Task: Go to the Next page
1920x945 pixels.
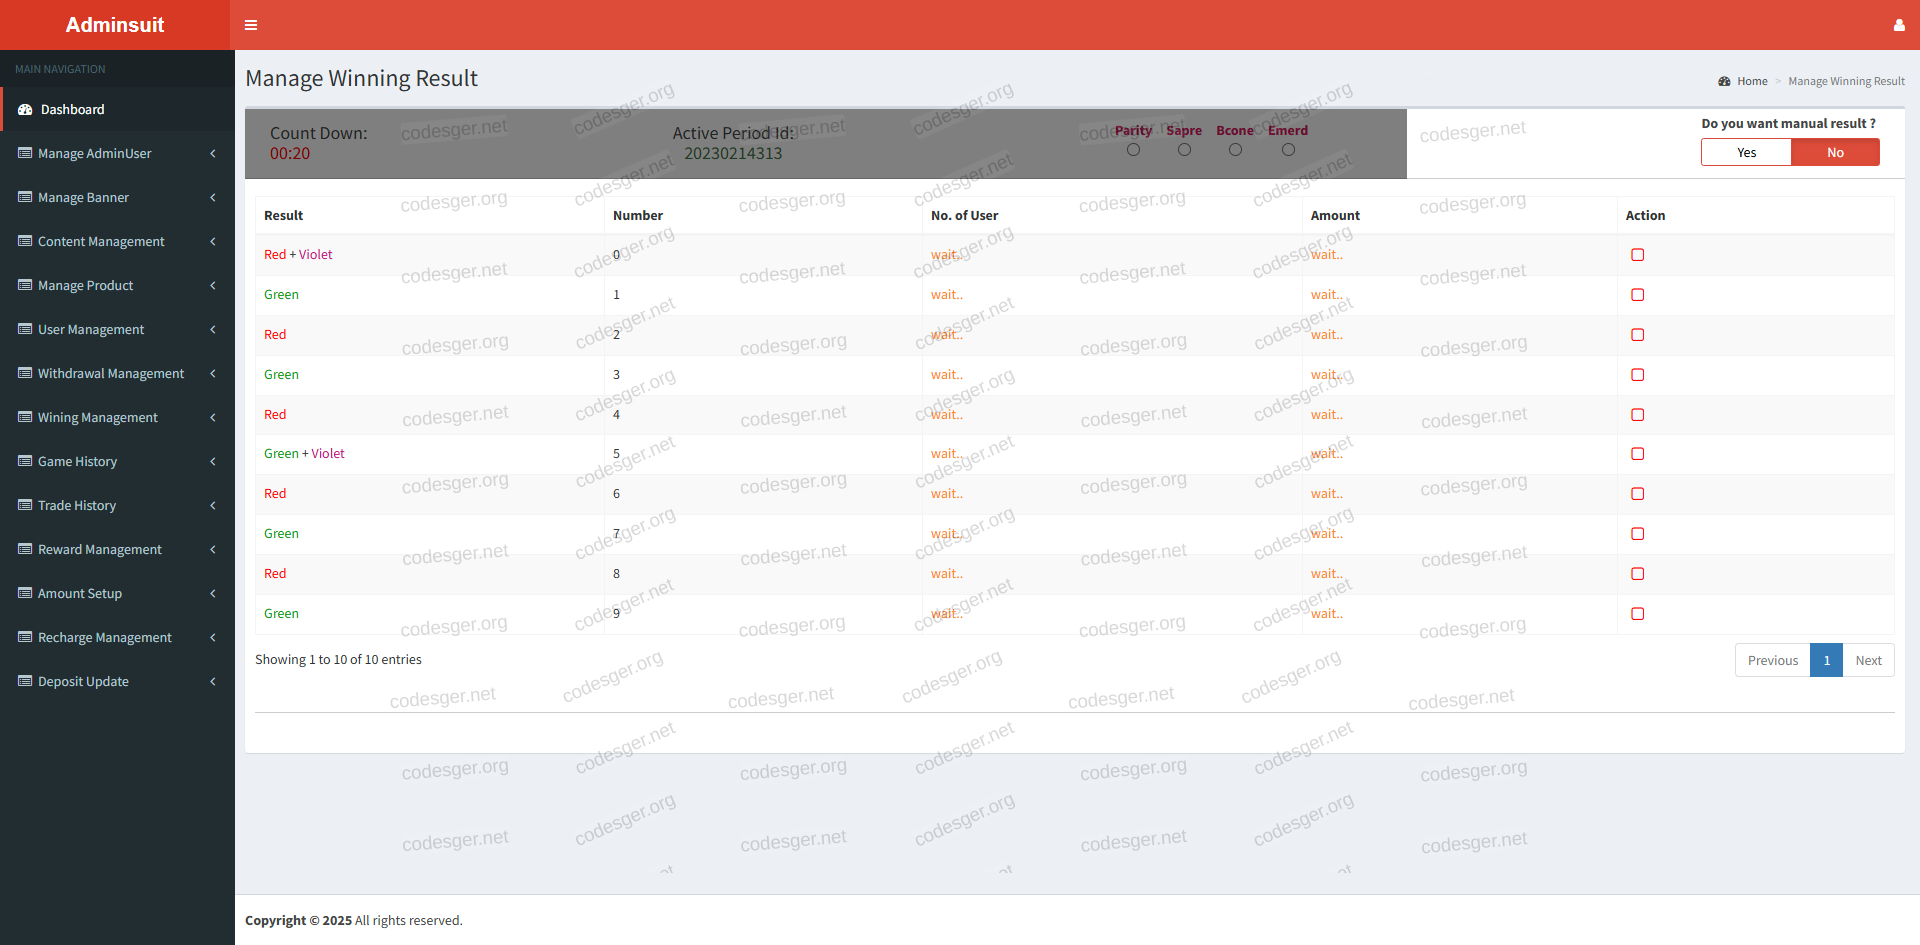Action: pos(1867,661)
